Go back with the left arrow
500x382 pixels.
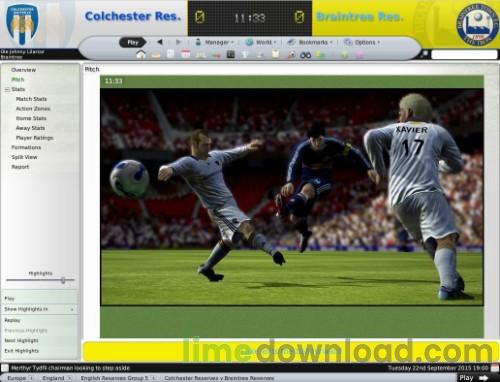coord(160,42)
